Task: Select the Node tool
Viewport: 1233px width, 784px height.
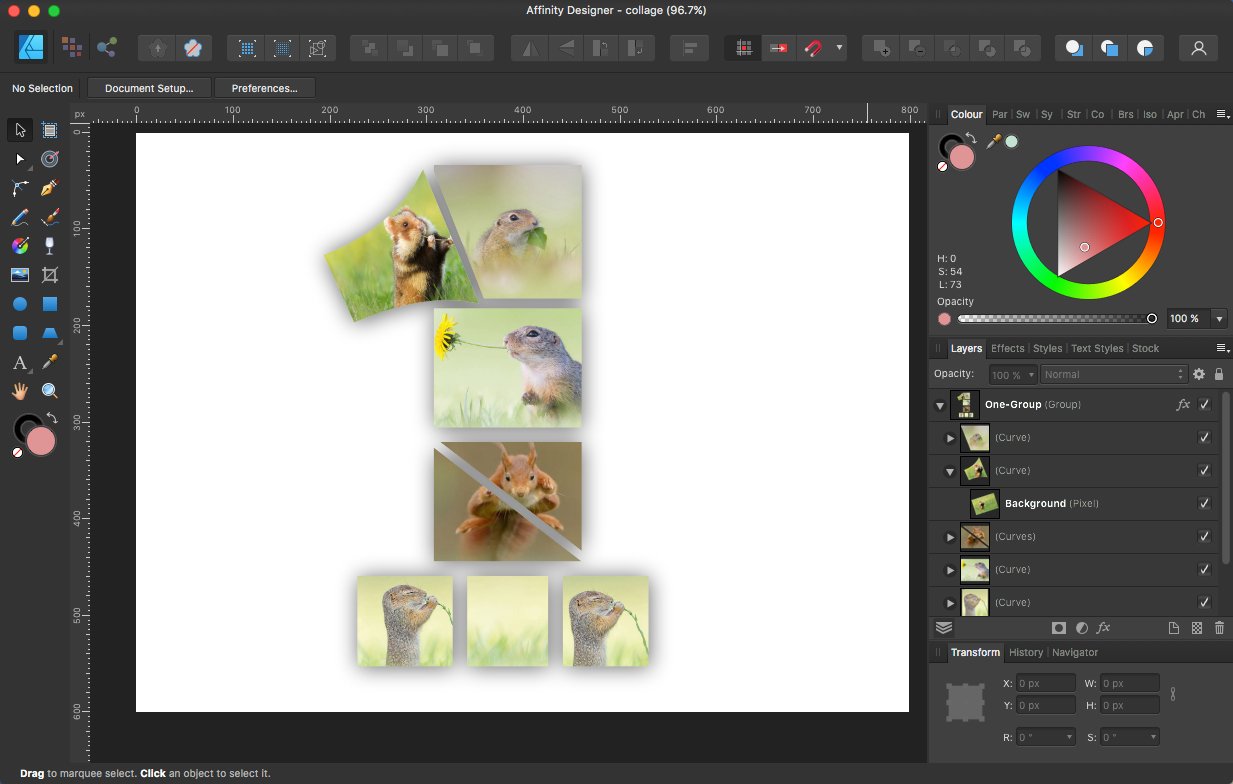Action: (19, 158)
